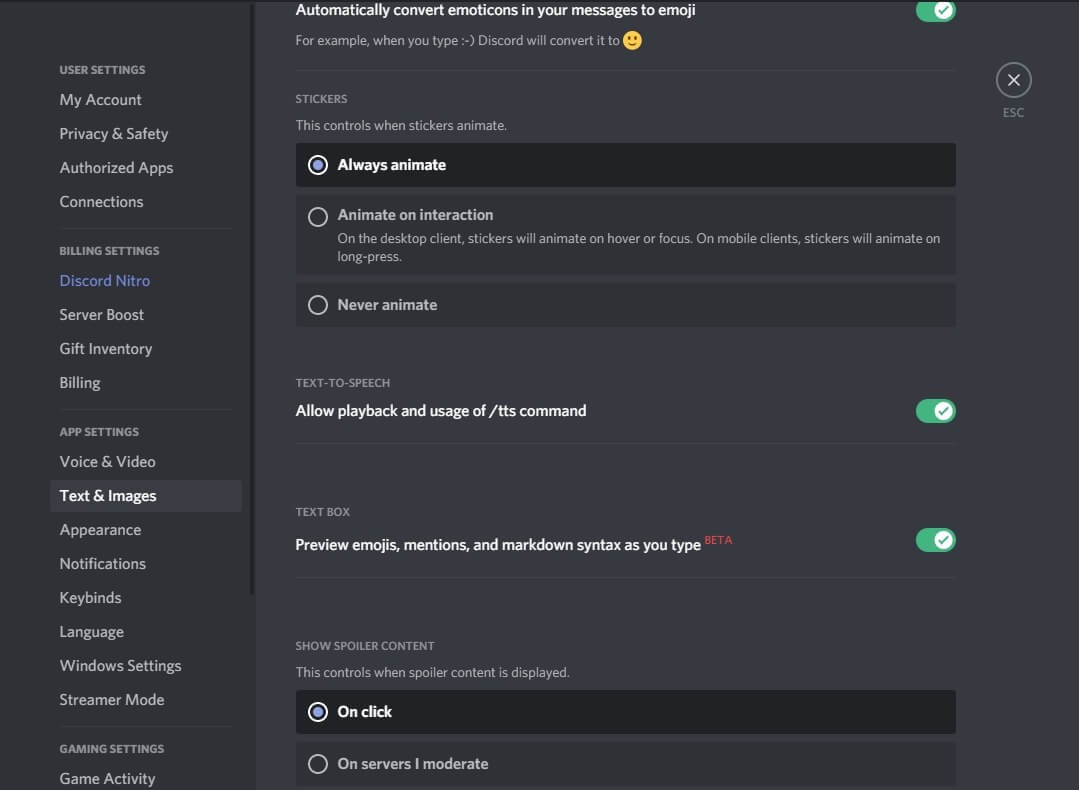Open Game Activity settings

[x=108, y=779]
